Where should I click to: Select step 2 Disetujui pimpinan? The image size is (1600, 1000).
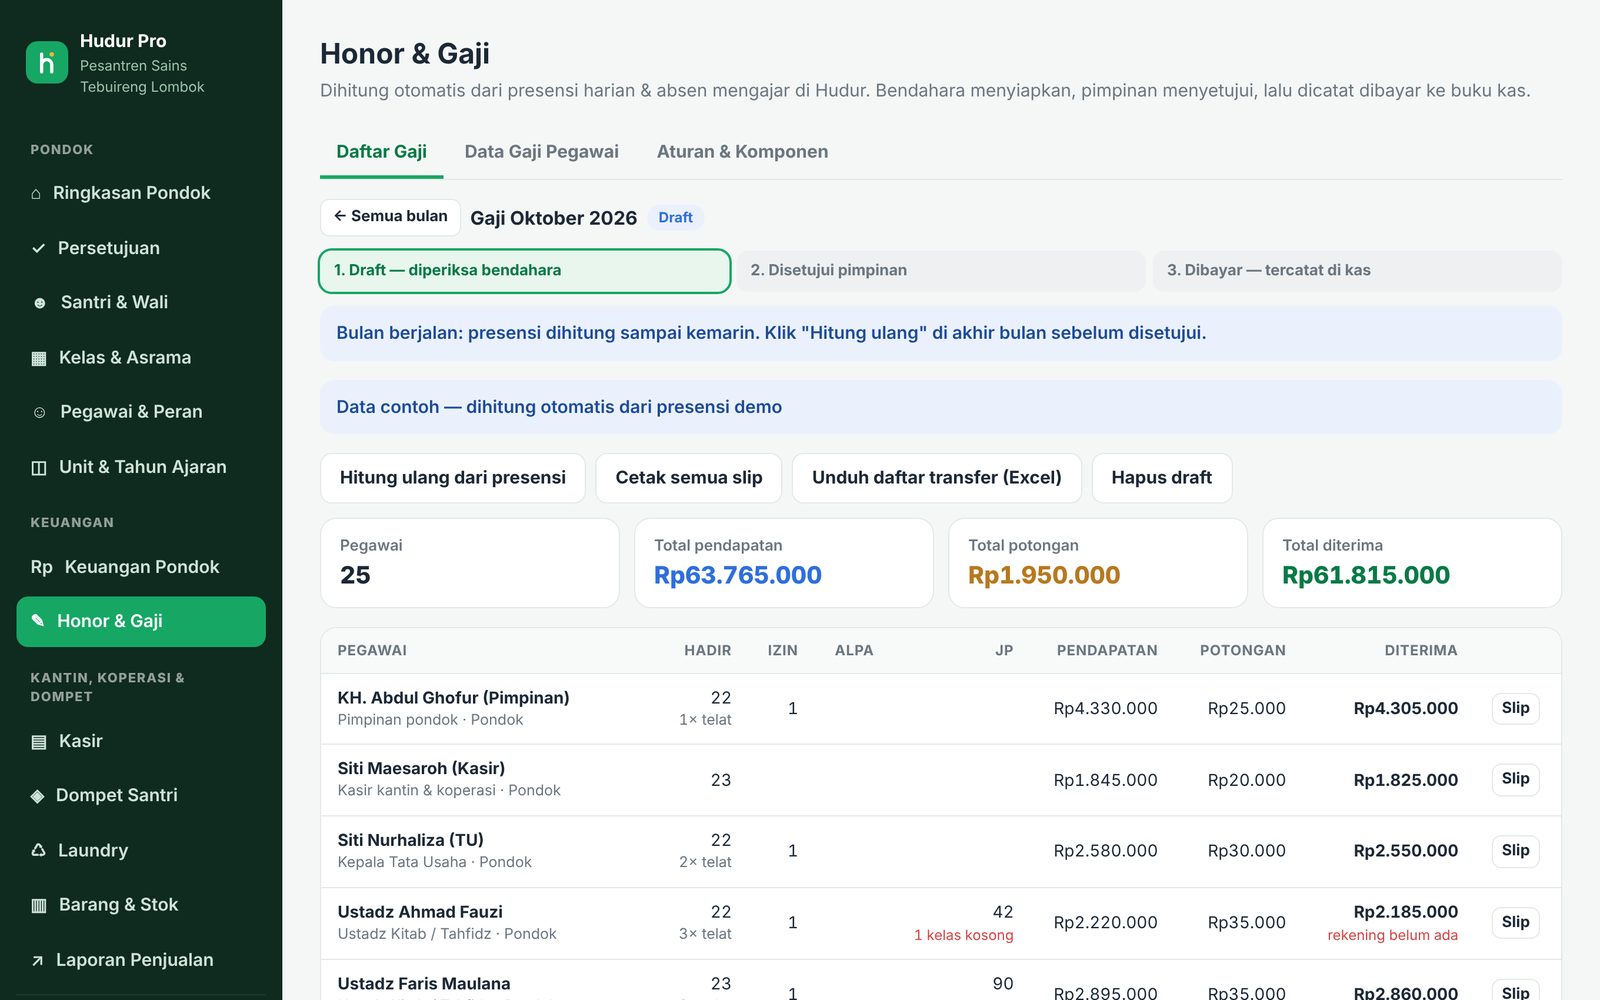coord(941,271)
